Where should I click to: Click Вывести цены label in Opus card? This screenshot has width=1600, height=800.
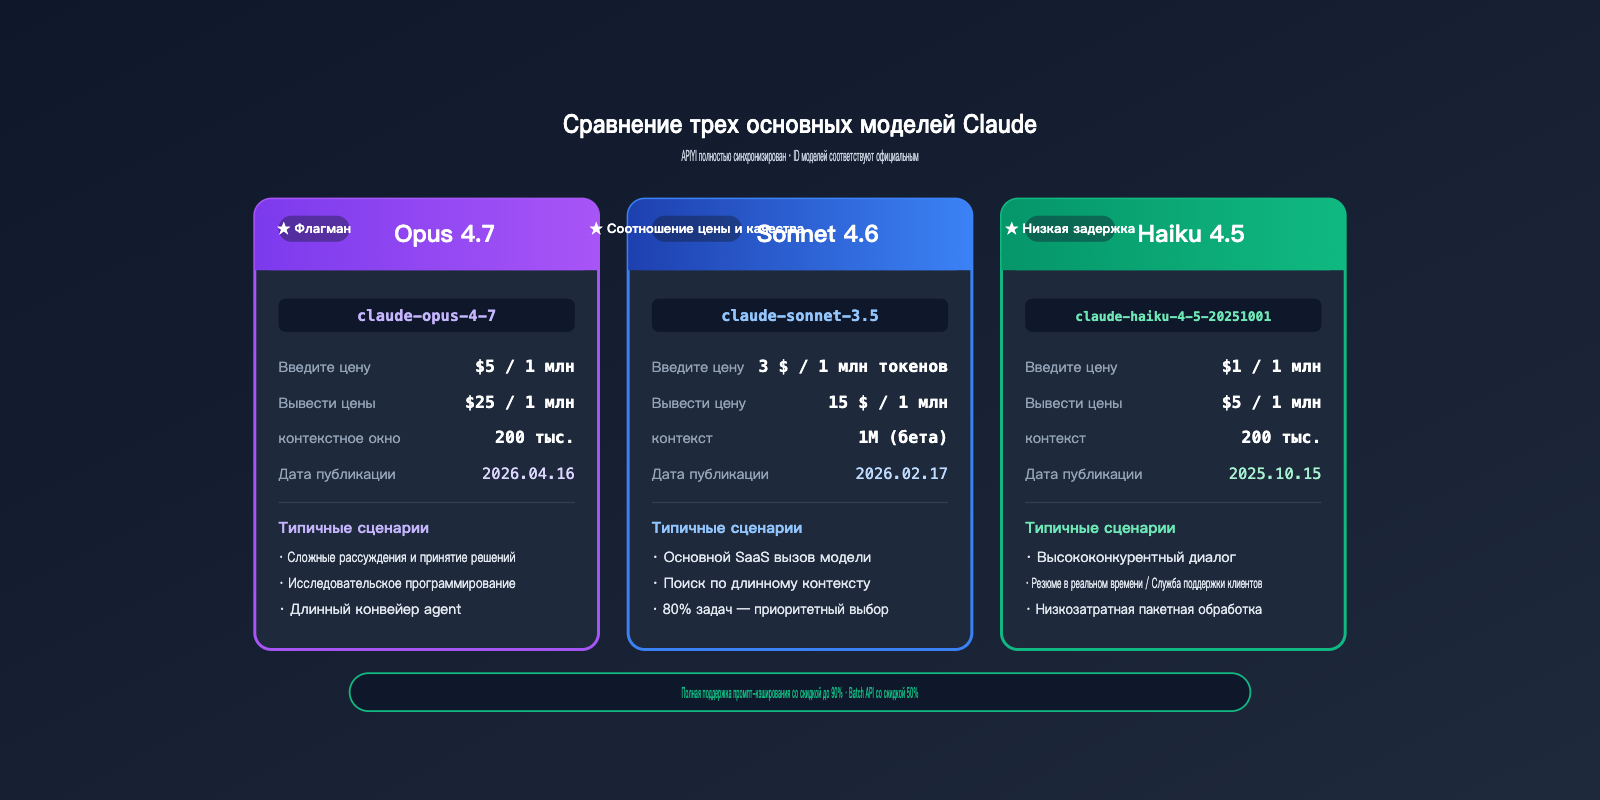click(327, 403)
